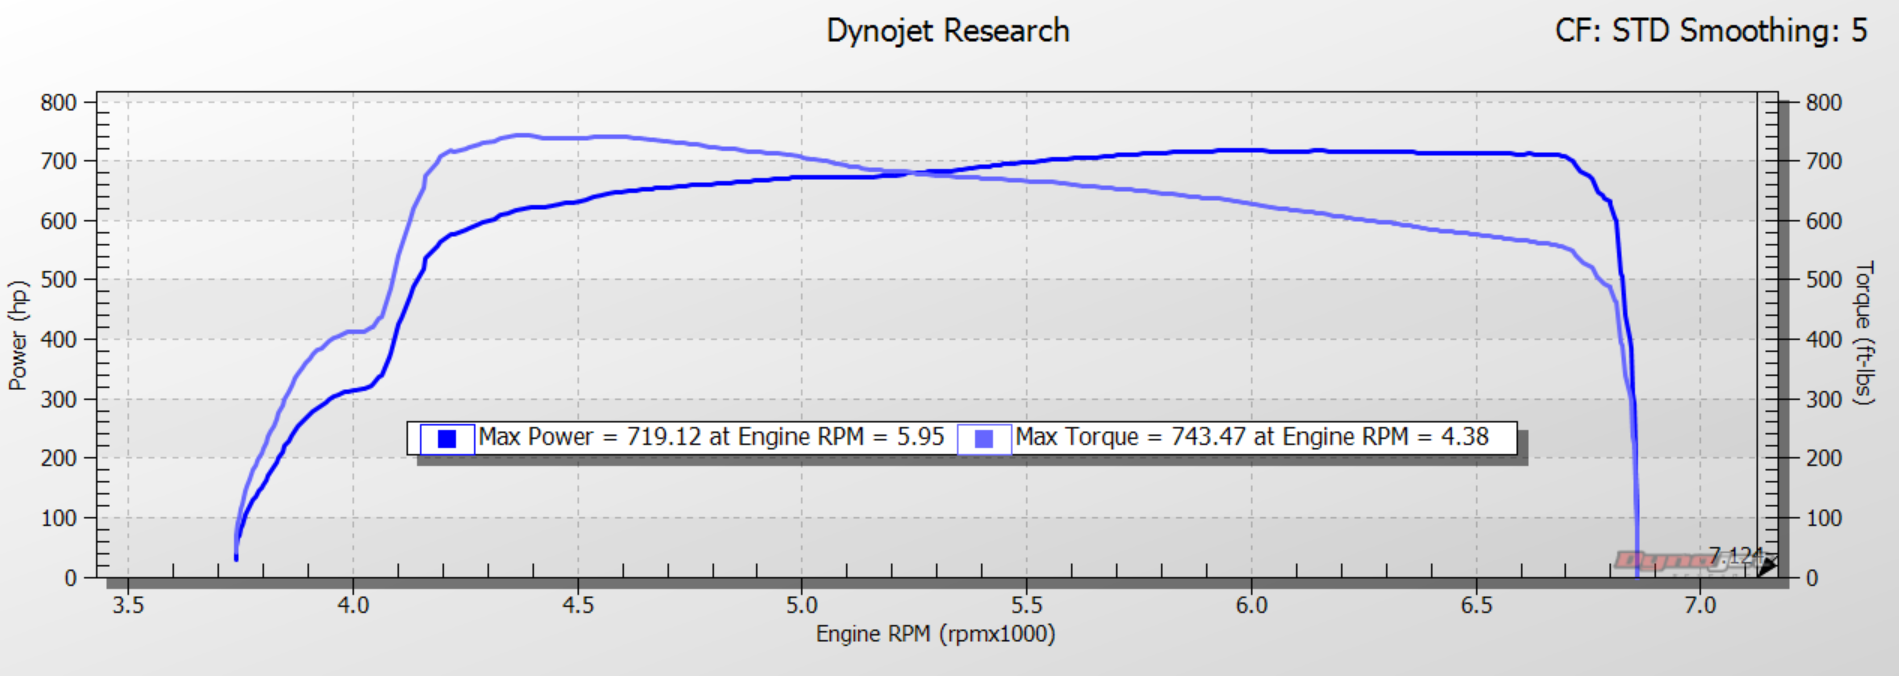The image size is (1899, 676).
Task: Click the 5.0 tick label on RPM axis
Action: pos(801,605)
